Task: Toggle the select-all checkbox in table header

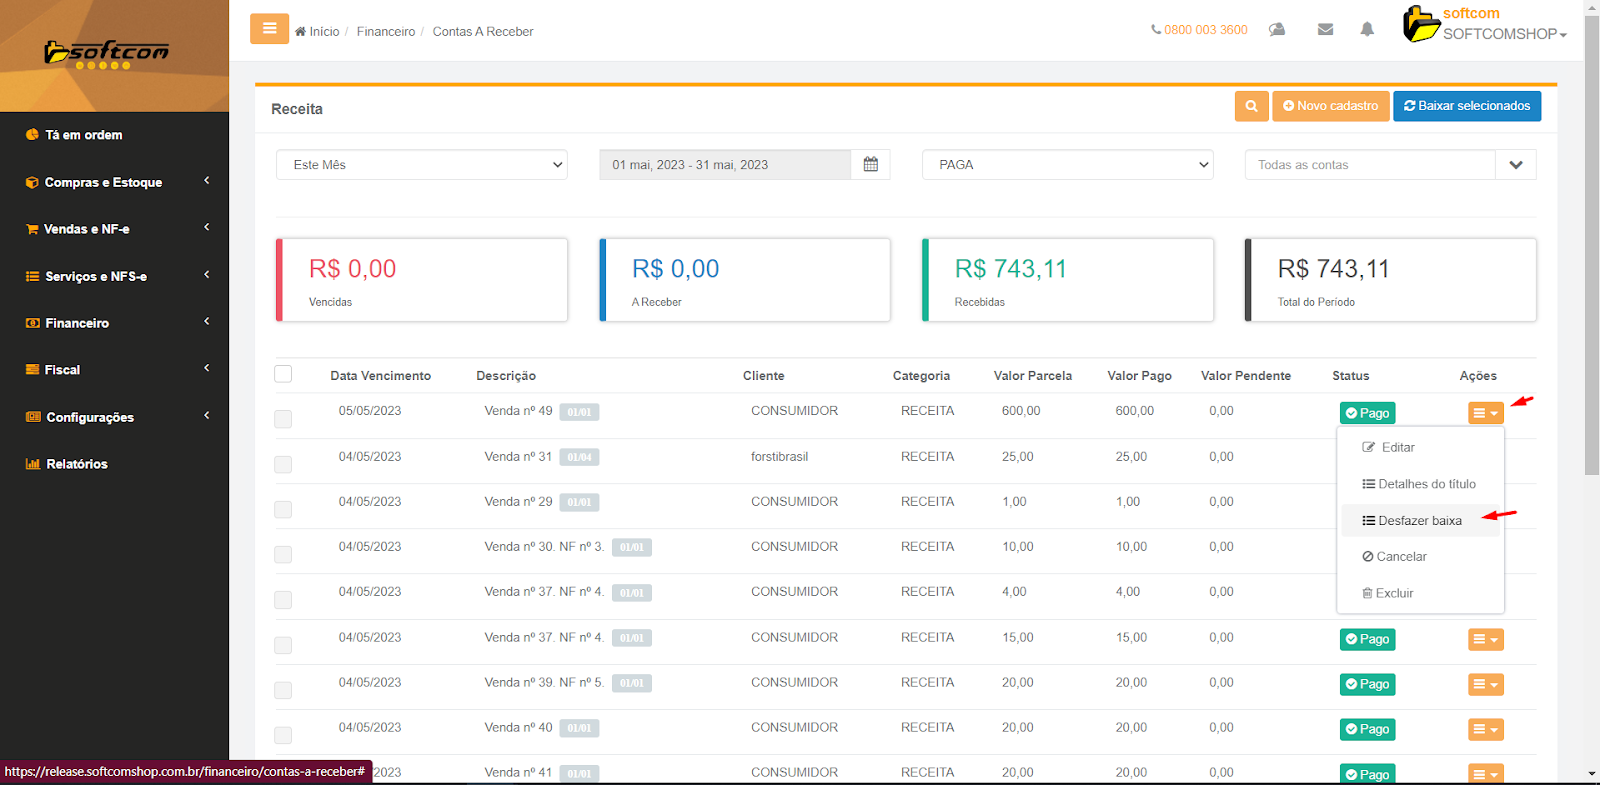Action: coord(283,374)
